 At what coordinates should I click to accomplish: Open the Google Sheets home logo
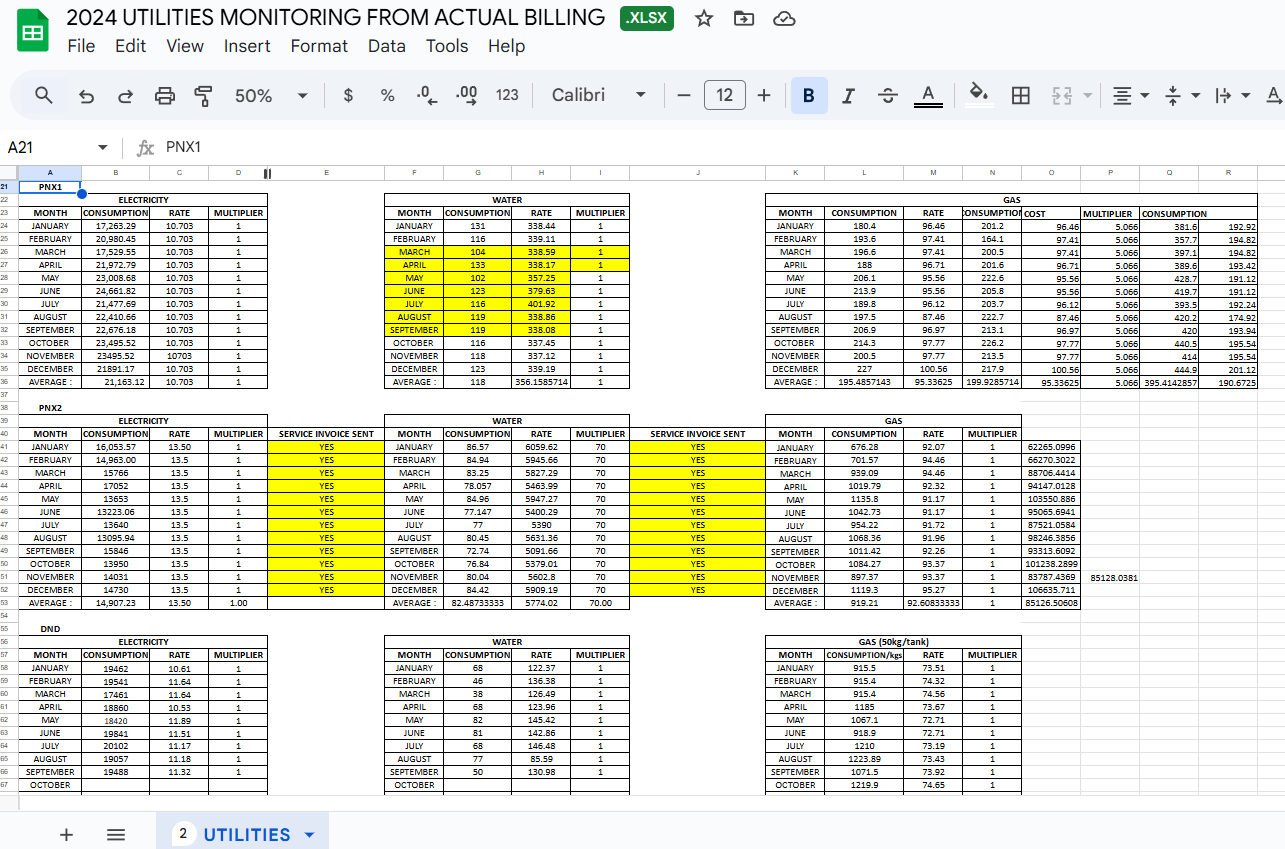pyautogui.click(x=33, y=31)
